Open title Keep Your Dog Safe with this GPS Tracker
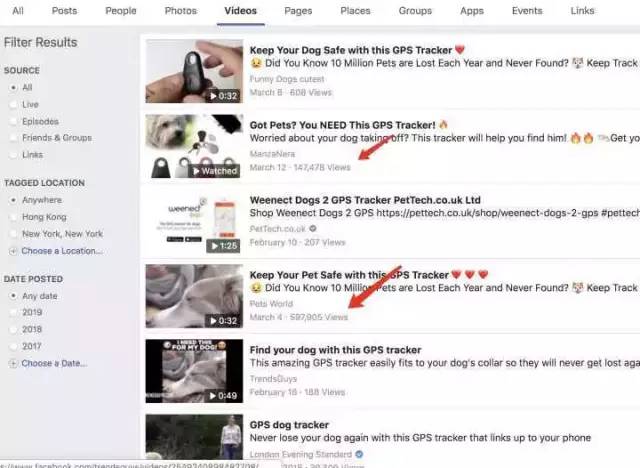The width and height of the screenshot is (640, 468). pos(351,50)
